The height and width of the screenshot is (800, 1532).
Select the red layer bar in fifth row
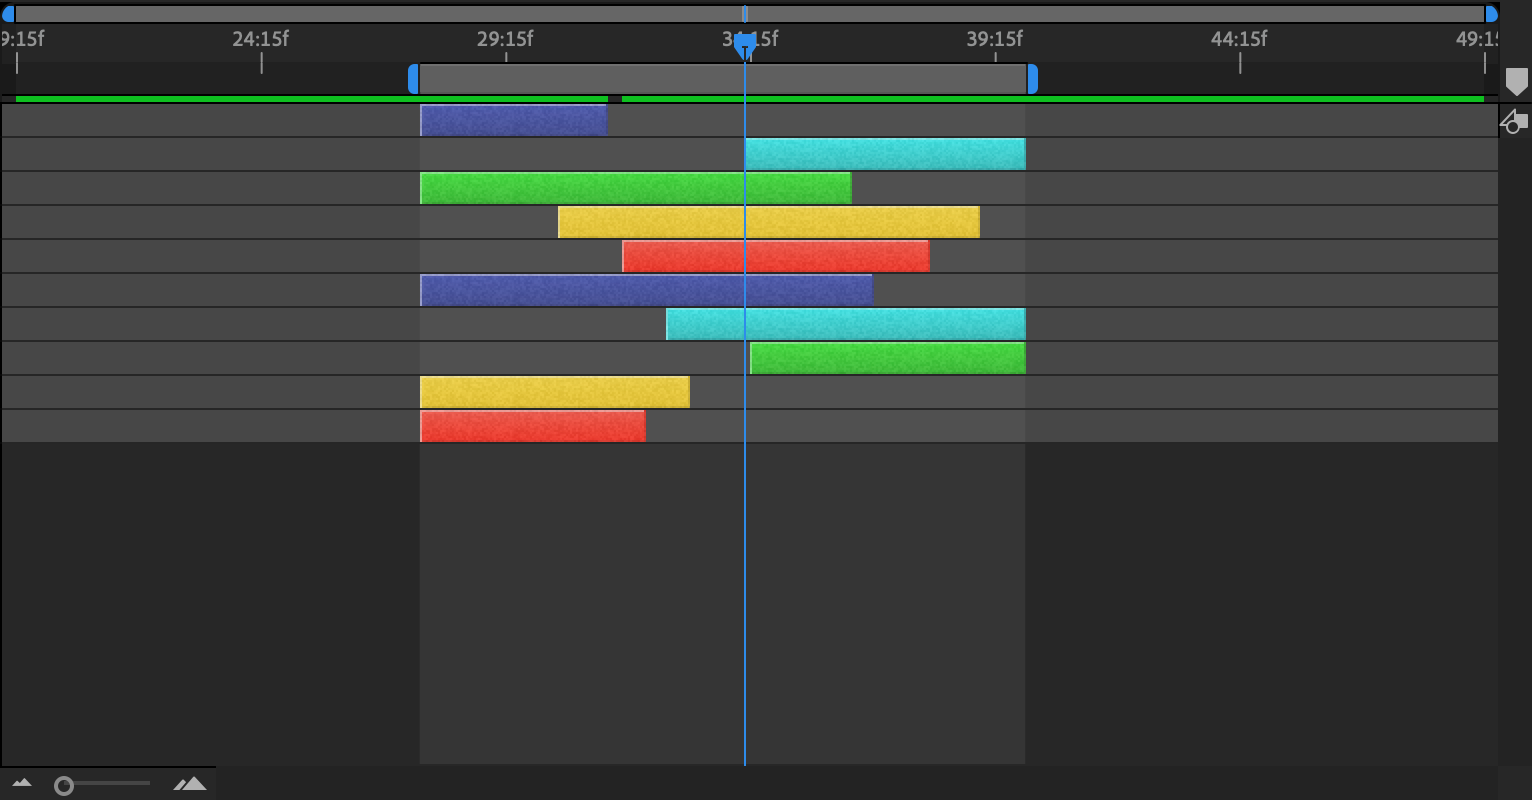pos(775,255)
